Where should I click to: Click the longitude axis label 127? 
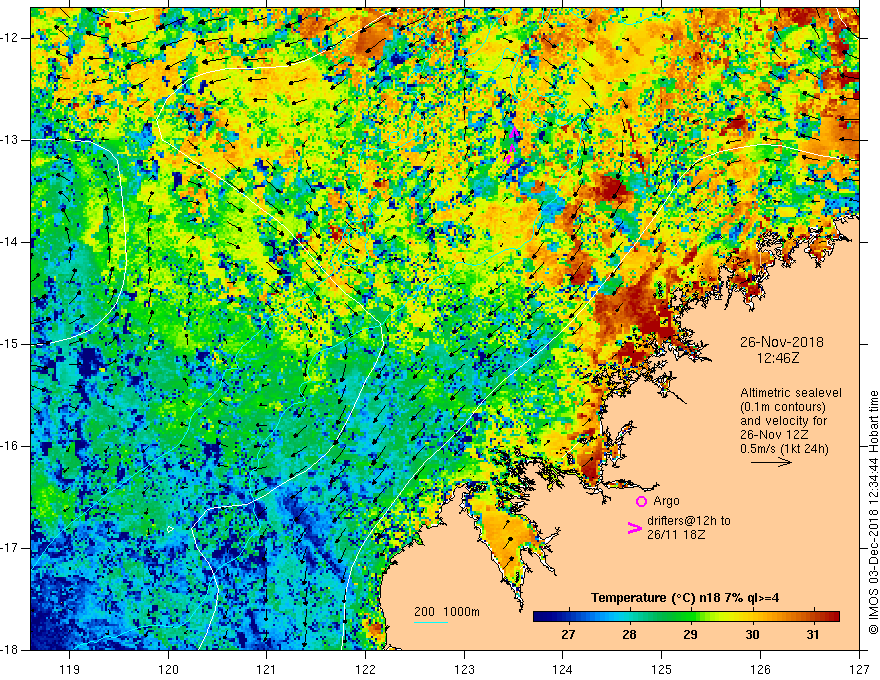(859, 669)
